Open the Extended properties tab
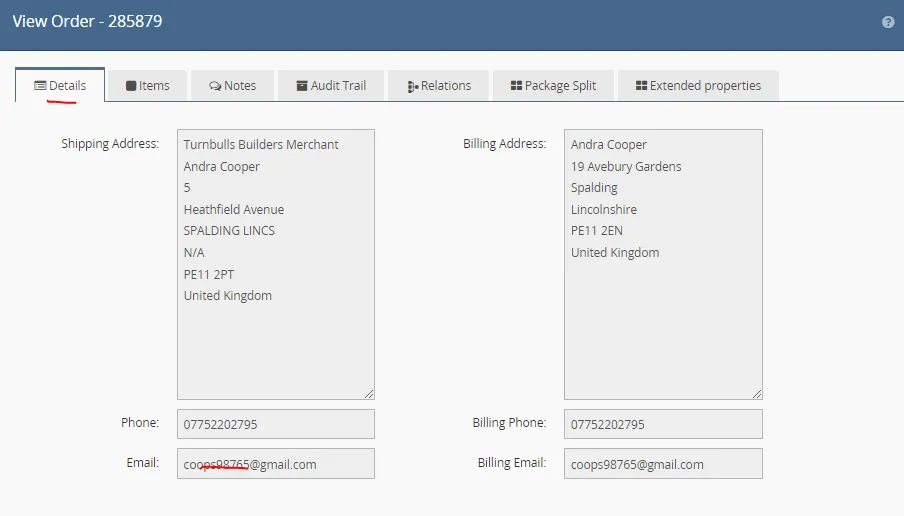 (x=698, y=85)
